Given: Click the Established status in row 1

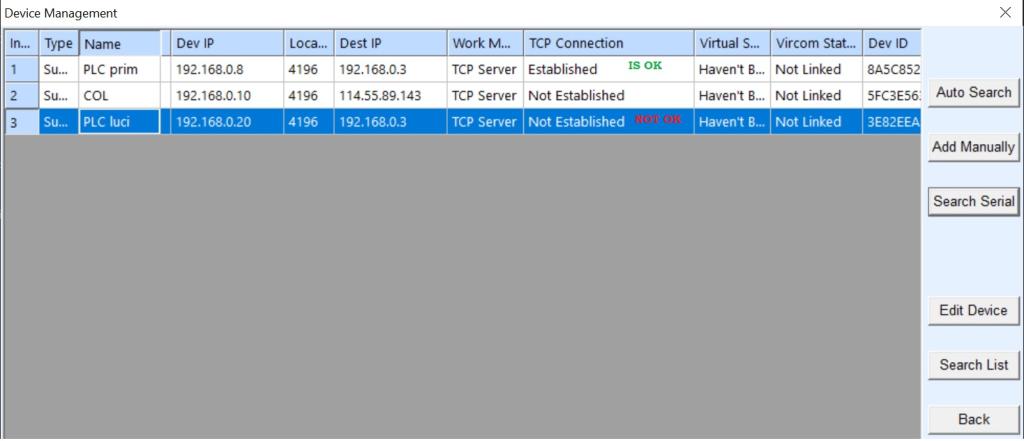Looking at the screenshot, I should coord(562,70).
